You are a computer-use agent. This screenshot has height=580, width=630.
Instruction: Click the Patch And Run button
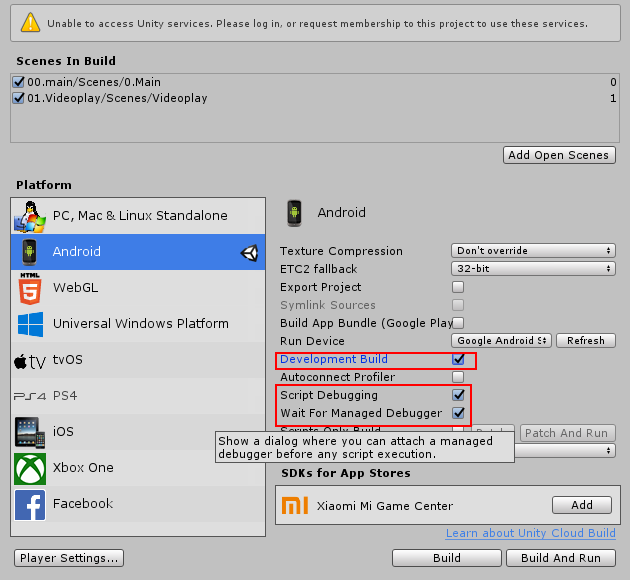(567, 433)
